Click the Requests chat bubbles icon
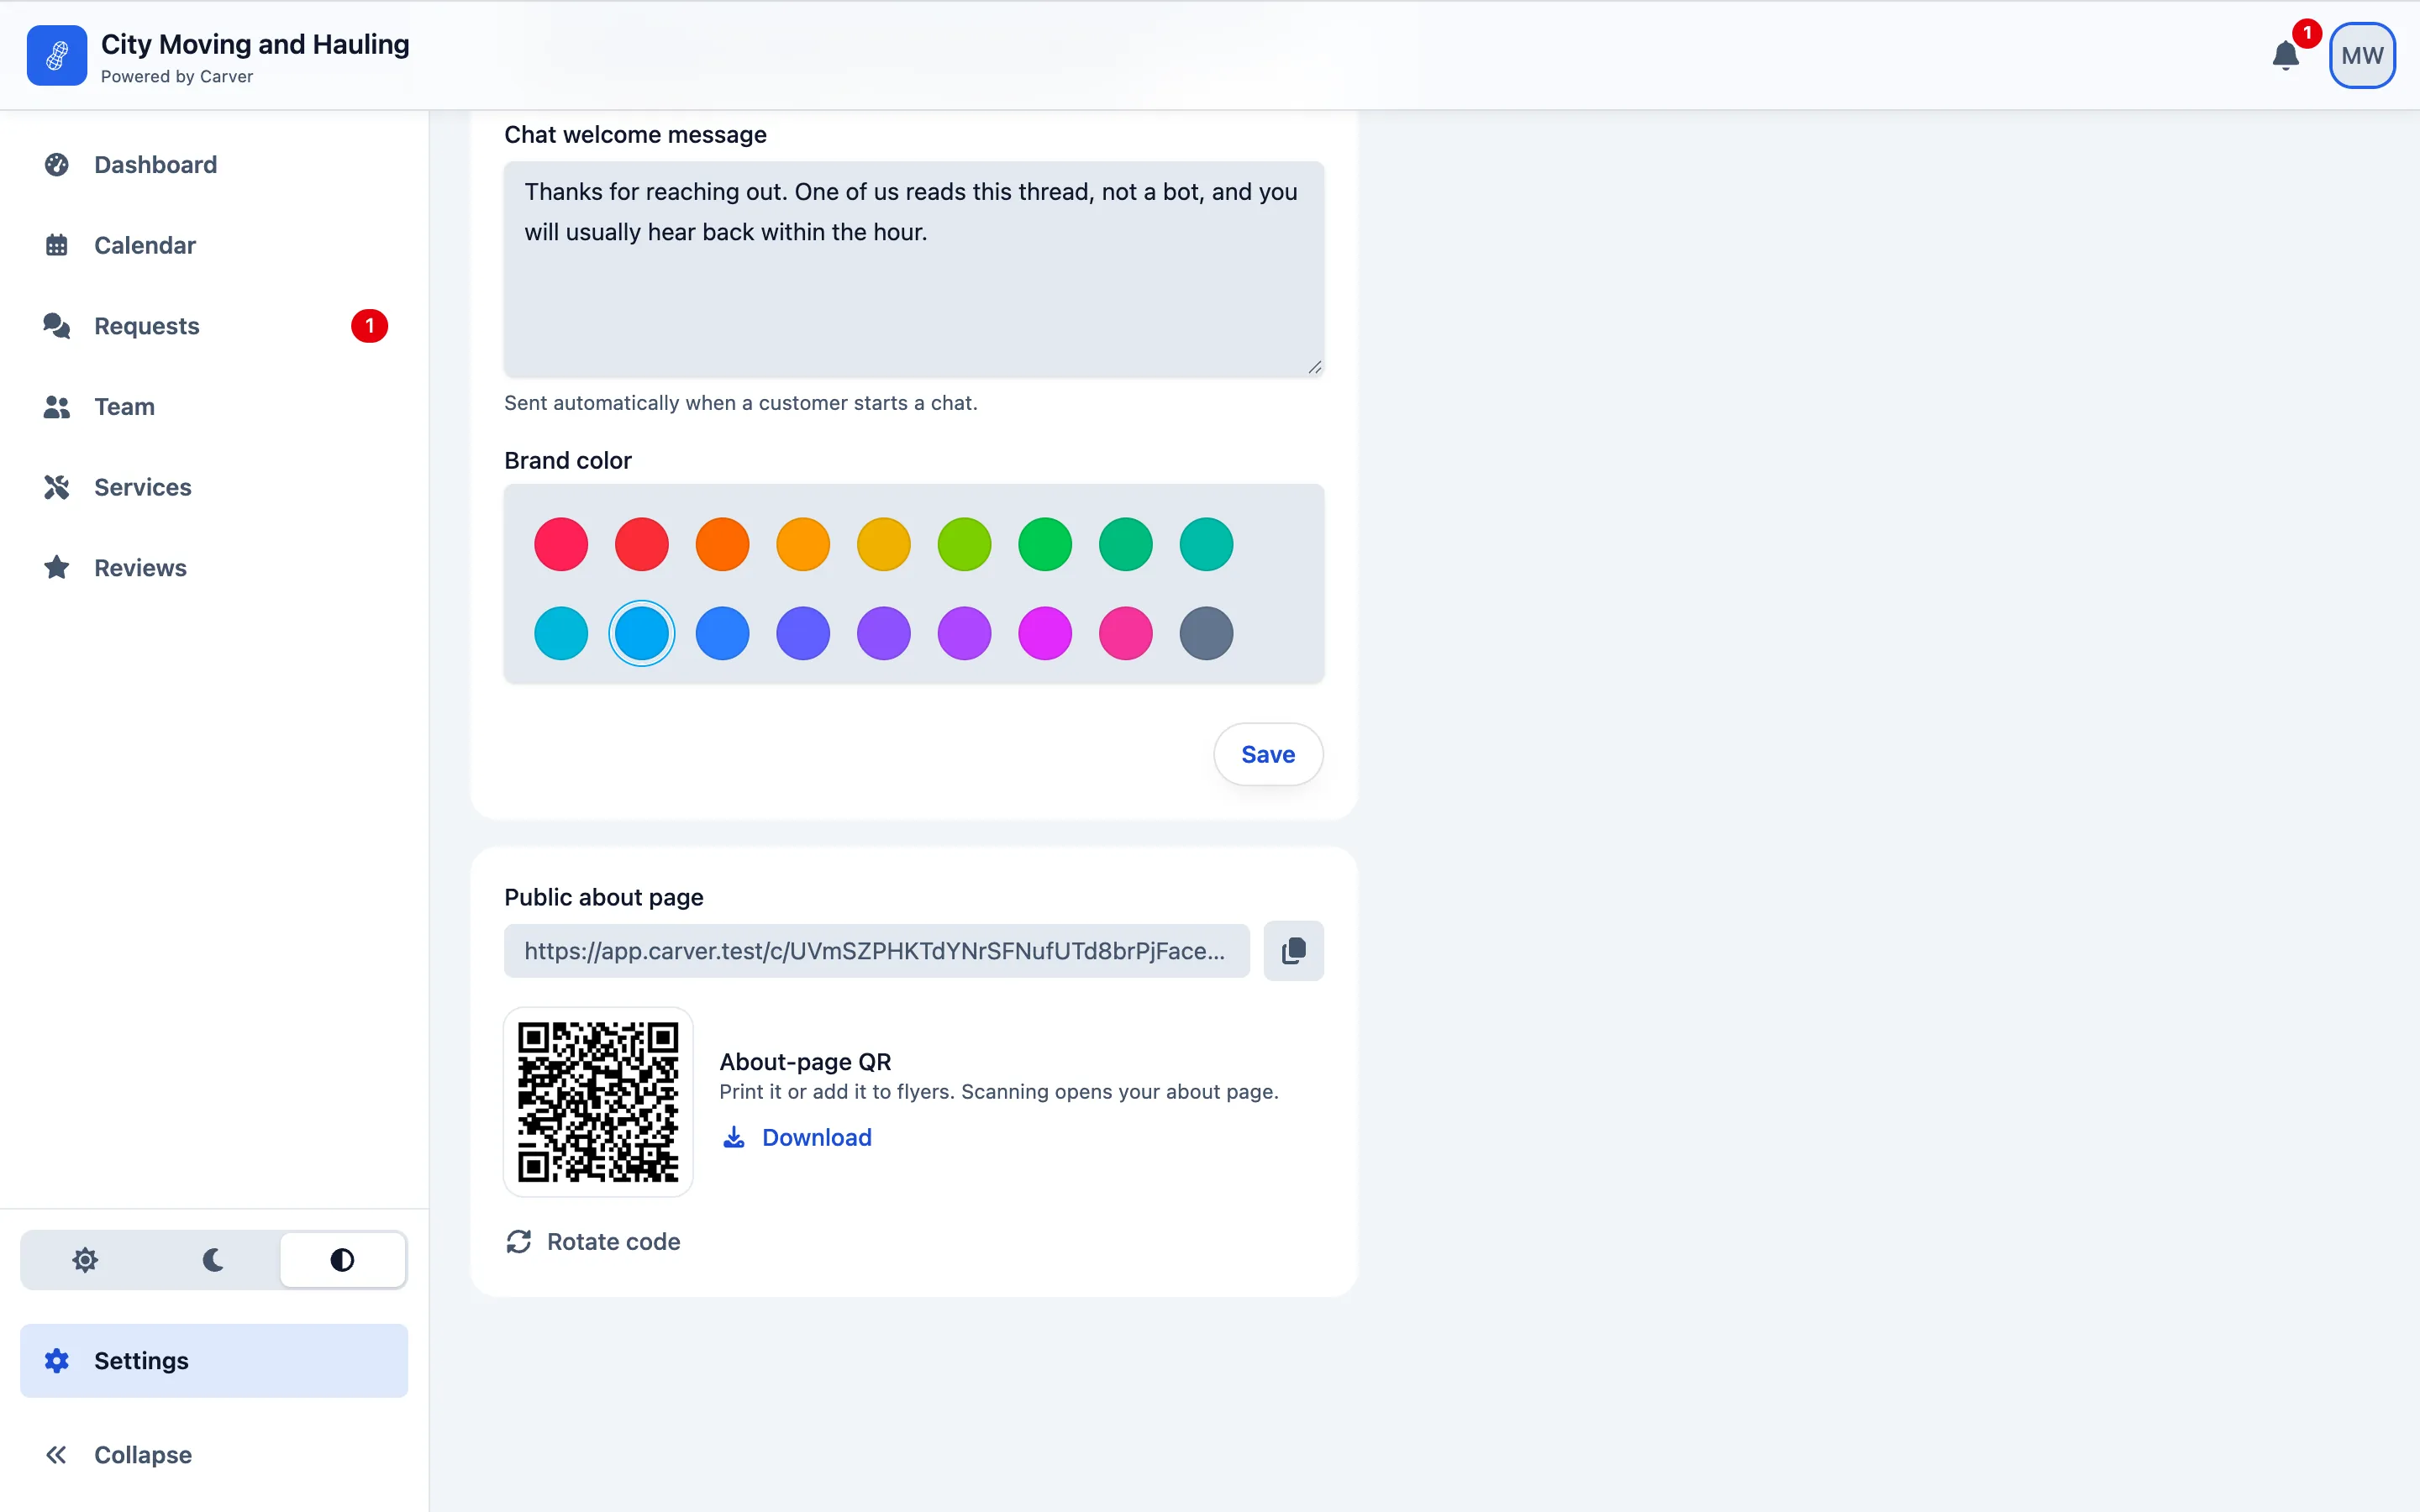 (x=57, y=326)
